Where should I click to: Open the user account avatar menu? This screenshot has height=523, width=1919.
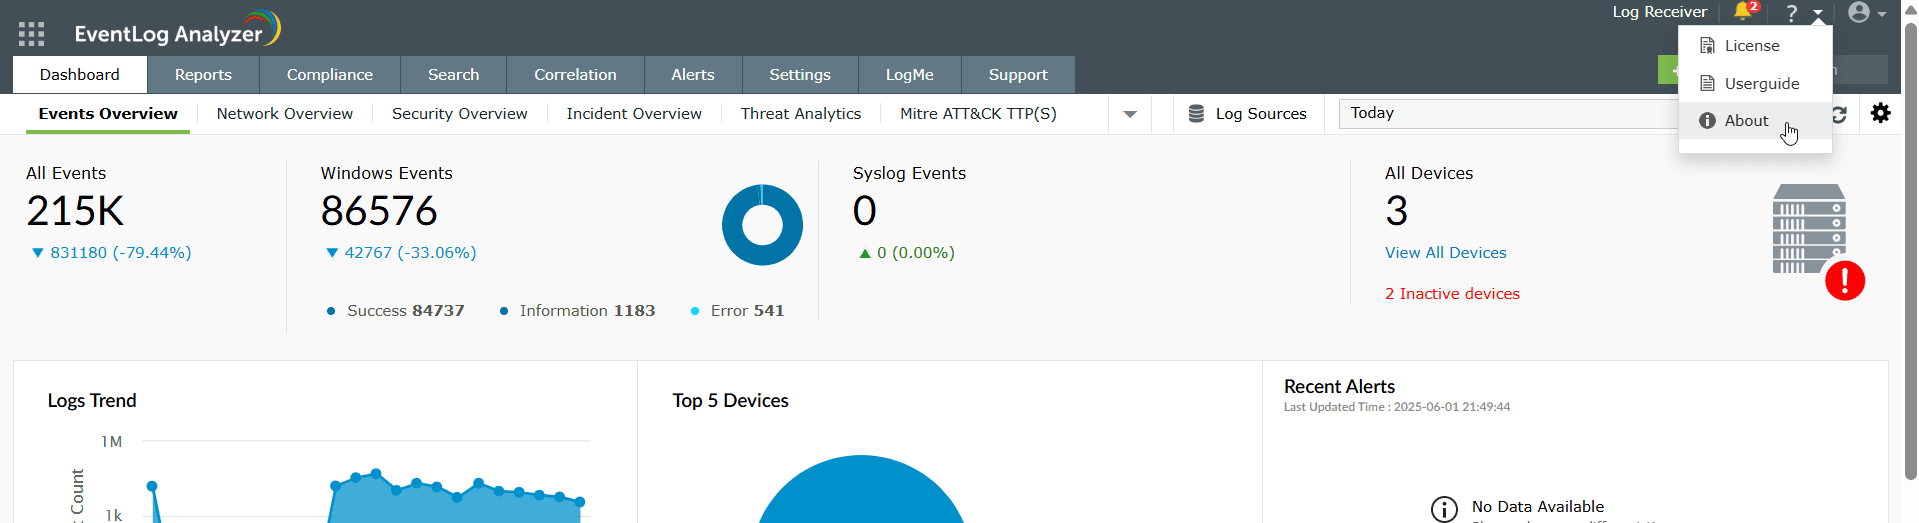(x=1859, y=13)
